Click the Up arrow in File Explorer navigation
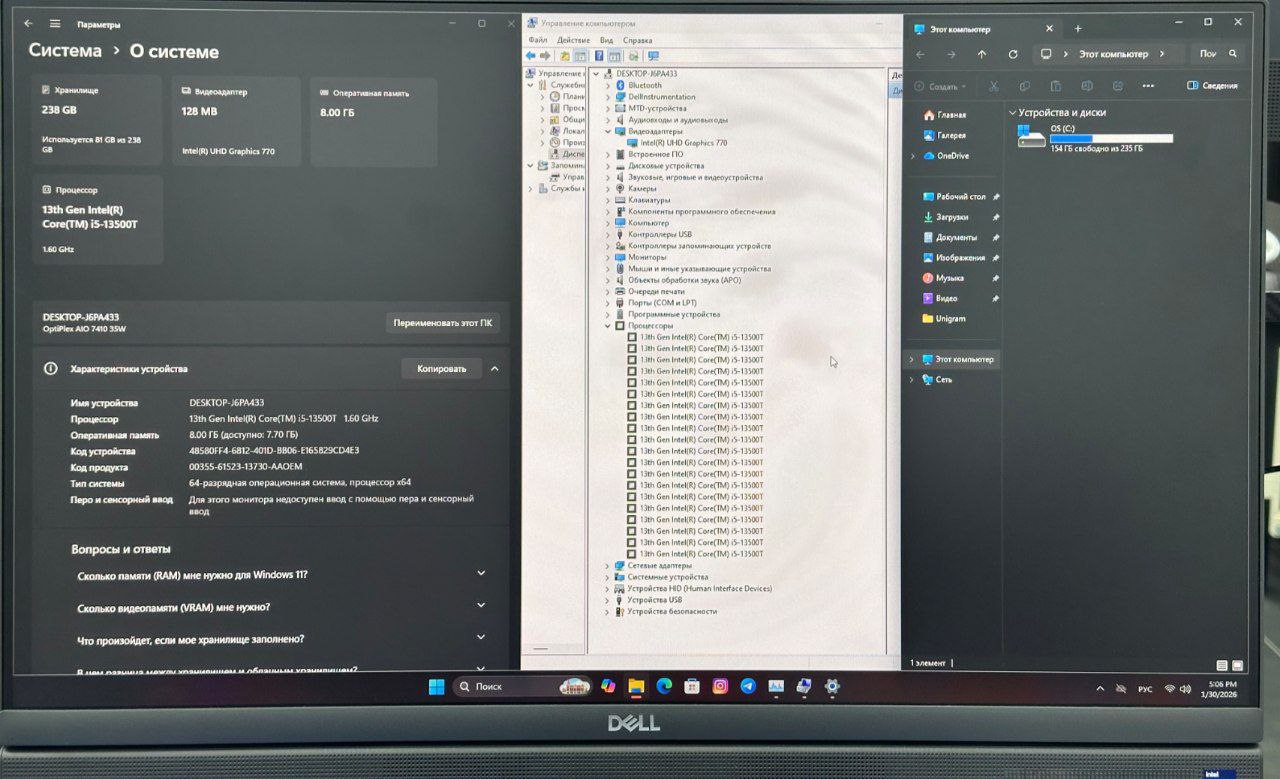Image resolution: width=1280 pixels, height=779 pixels. [x=982, y=55]
